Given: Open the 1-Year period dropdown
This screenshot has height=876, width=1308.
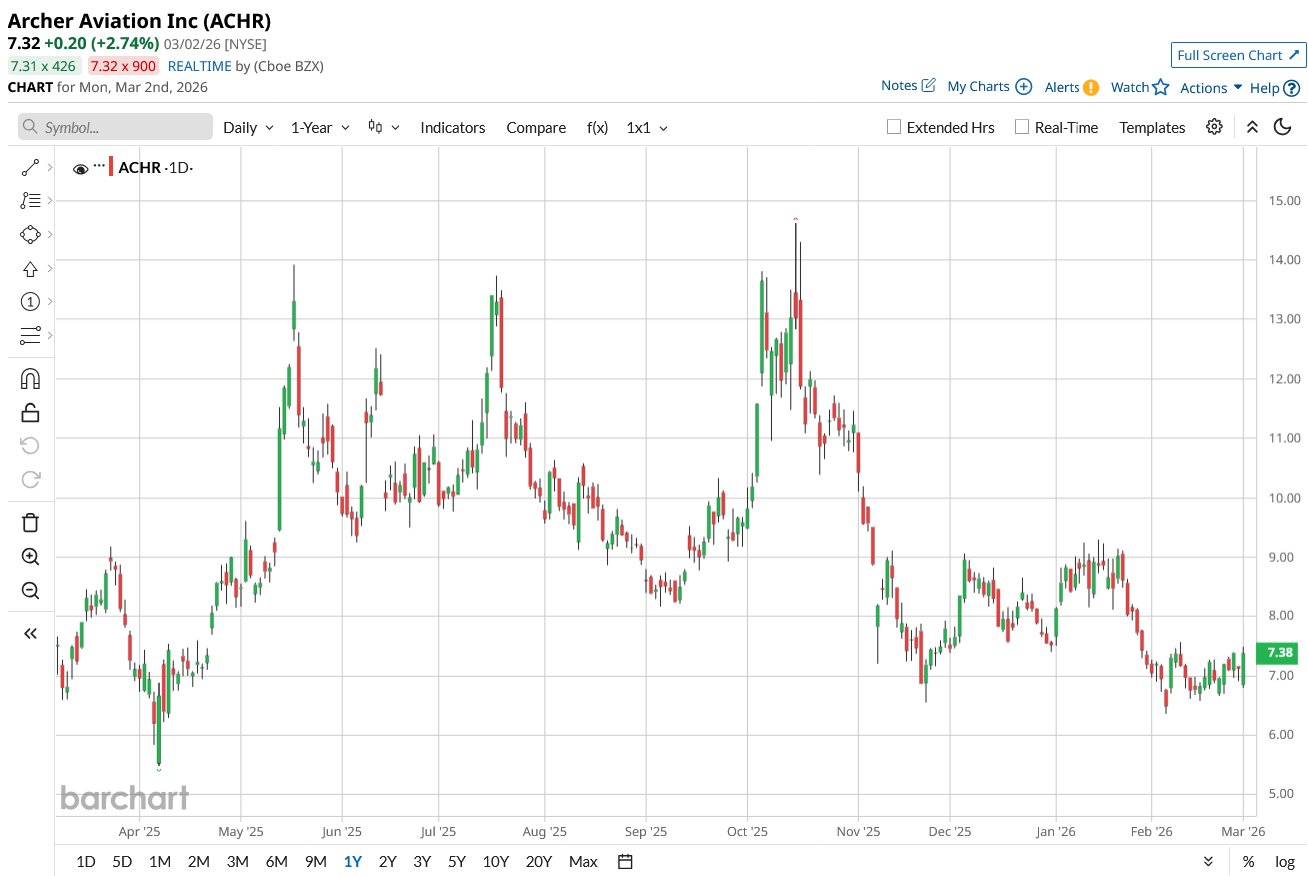Looking at the screenshot, I should click(x=320, y=127).
